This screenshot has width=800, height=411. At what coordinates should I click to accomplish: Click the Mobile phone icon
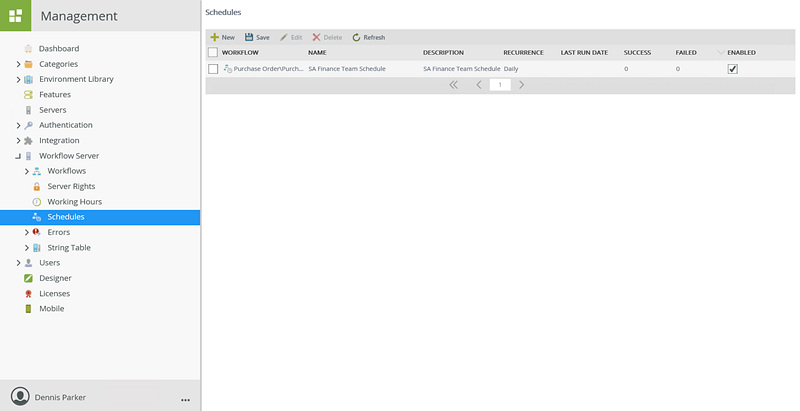pyautogui.click(x=29, y=309)
